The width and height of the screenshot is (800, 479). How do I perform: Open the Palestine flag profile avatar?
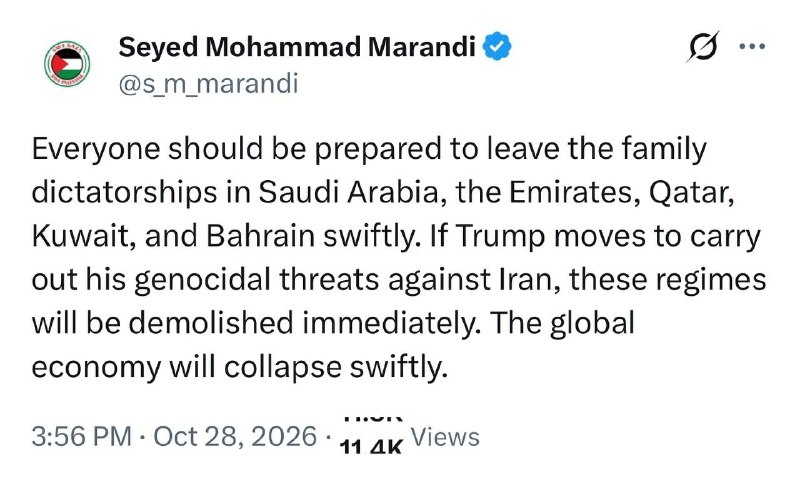pos(67,64)
